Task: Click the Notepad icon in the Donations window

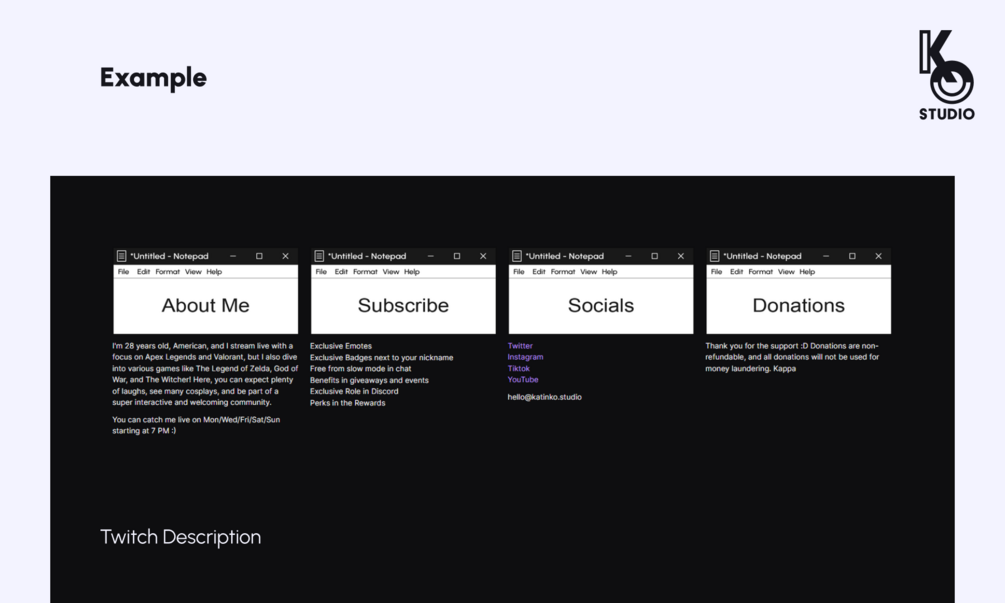Action: click(x=714, y=256)
